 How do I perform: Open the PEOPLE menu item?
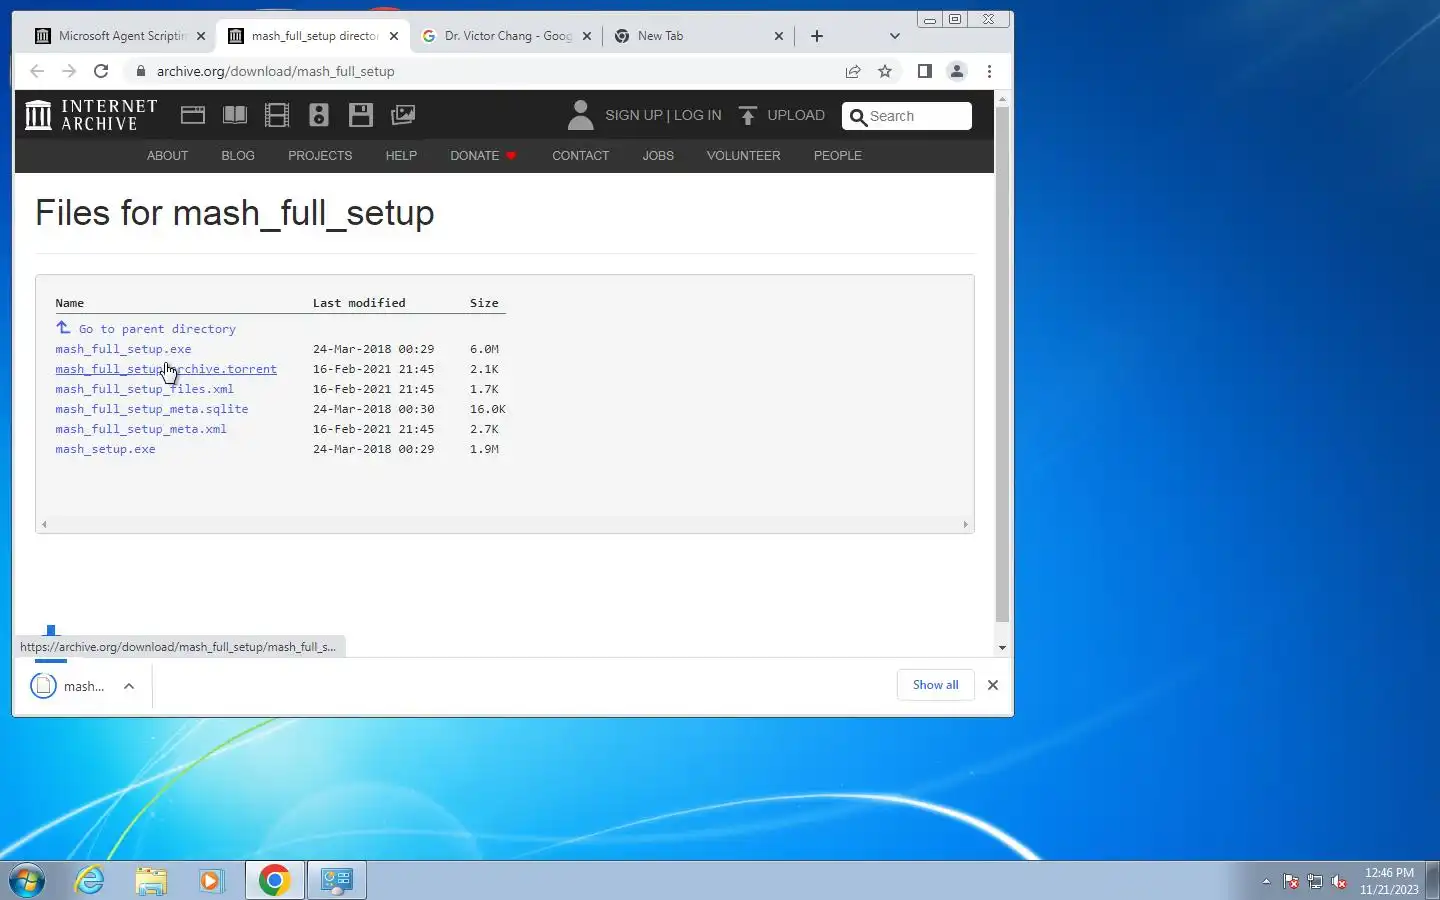[x=838, y=156]
